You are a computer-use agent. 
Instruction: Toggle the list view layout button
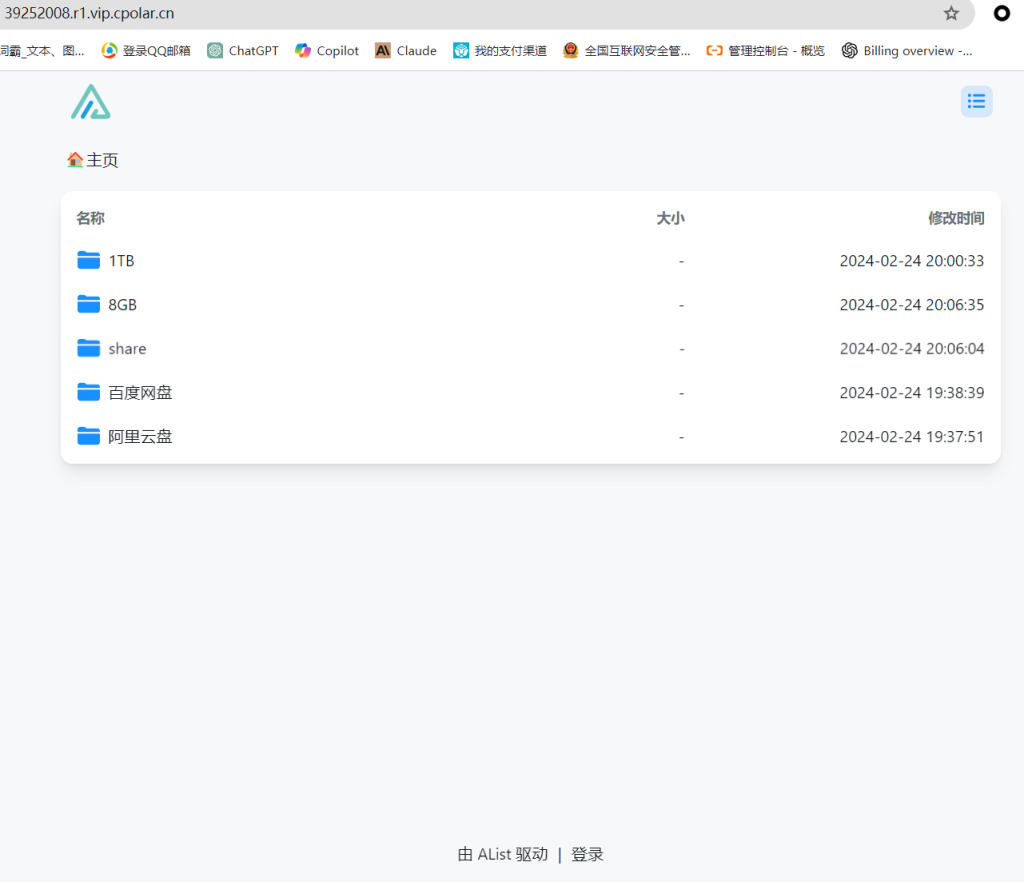point(976,101)
